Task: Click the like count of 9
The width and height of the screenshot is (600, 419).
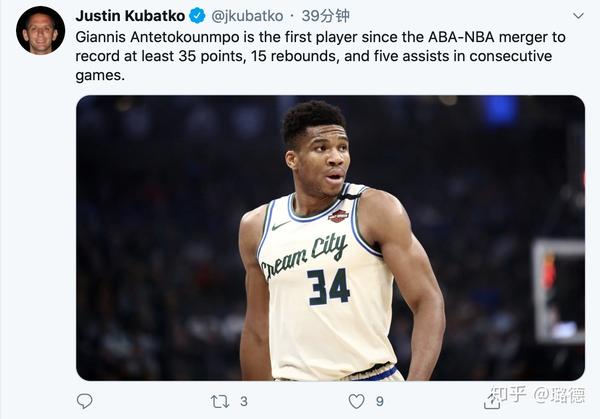Action: tap(379, 401)
